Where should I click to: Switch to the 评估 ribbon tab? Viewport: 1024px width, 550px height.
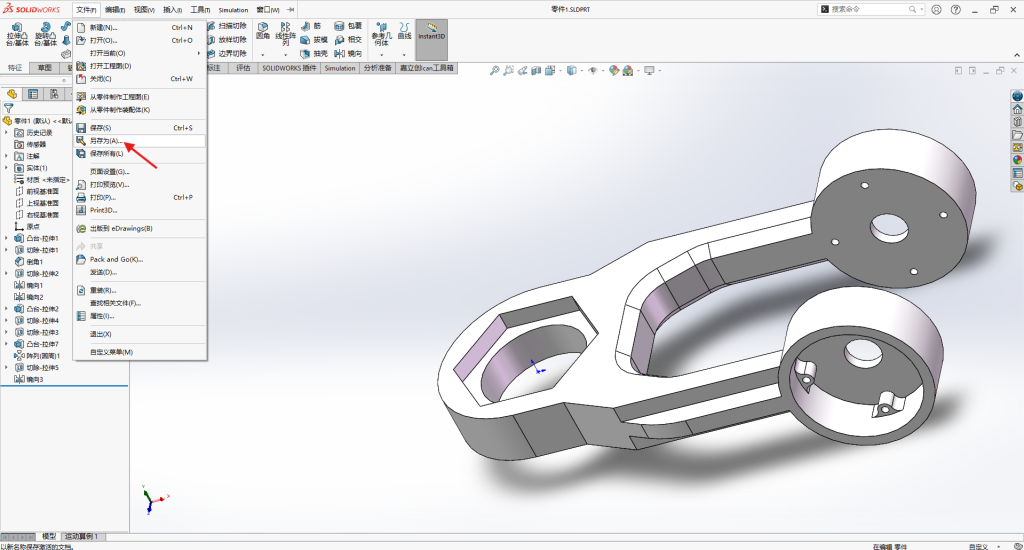pos(243,68)
